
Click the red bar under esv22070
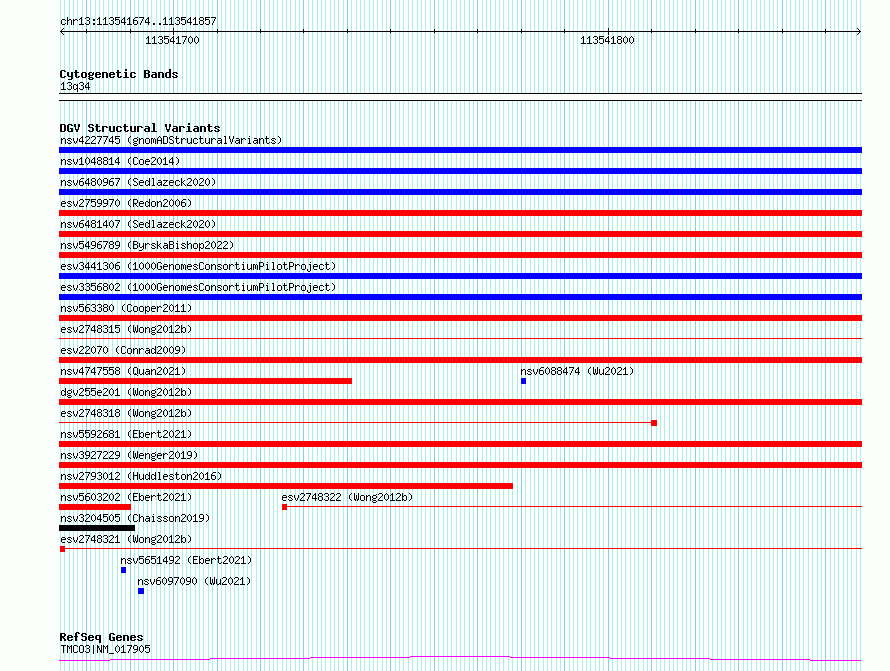click(460, 360)
